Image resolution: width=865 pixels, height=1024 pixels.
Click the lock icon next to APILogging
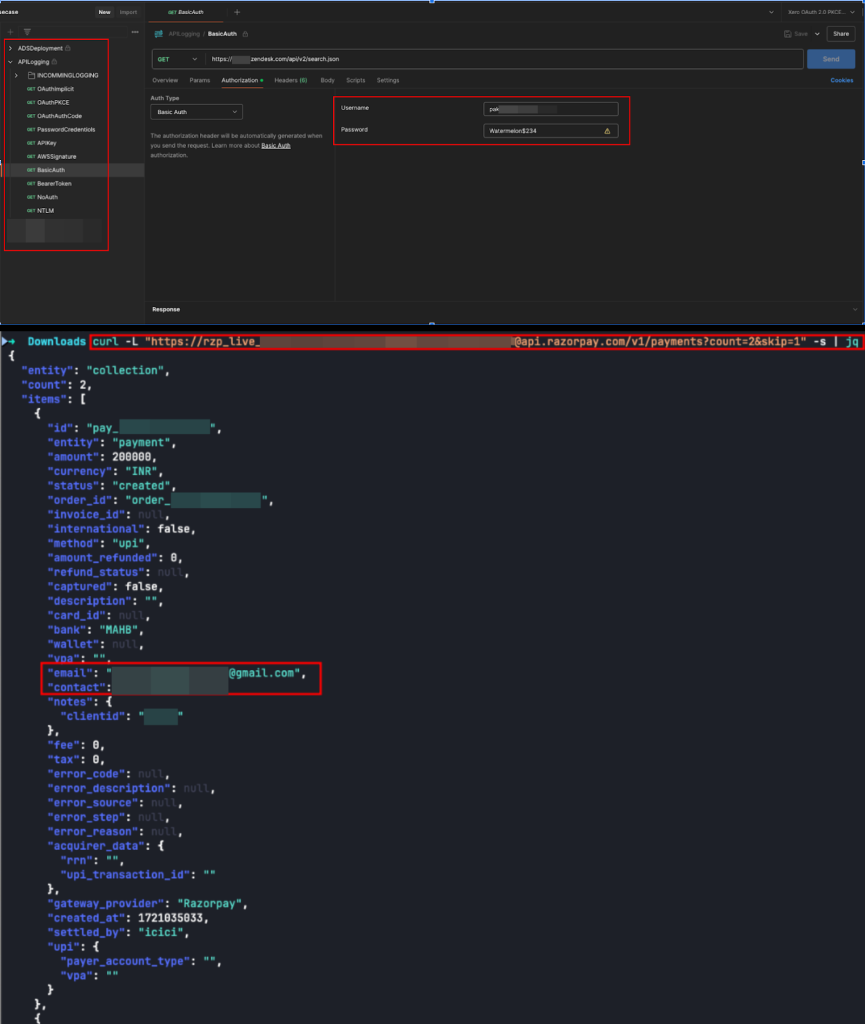coord(54,62)
